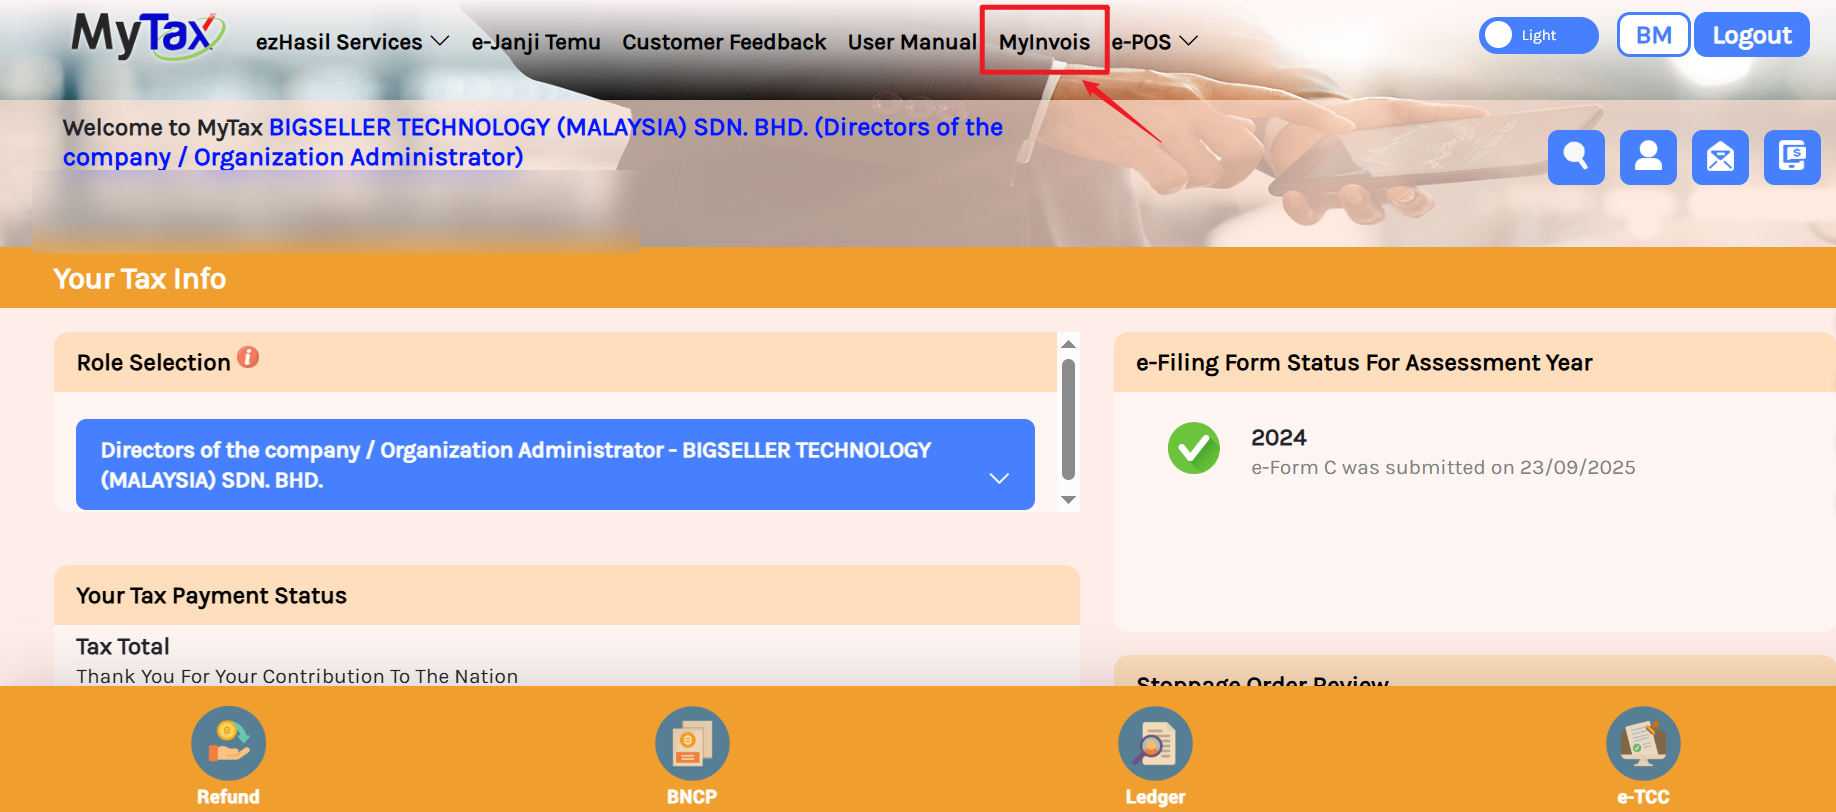Open the search icon button

pos(1576,157)
